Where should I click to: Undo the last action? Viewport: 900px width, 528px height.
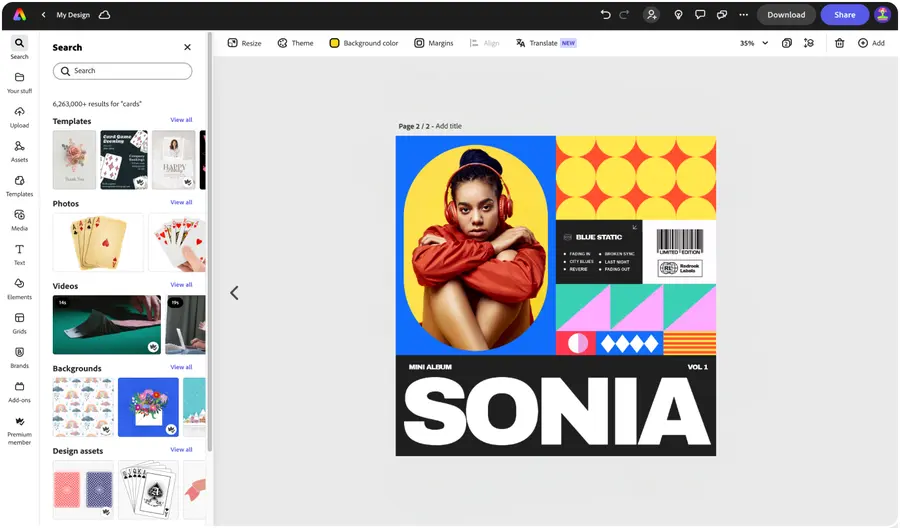tap(605, 15)
